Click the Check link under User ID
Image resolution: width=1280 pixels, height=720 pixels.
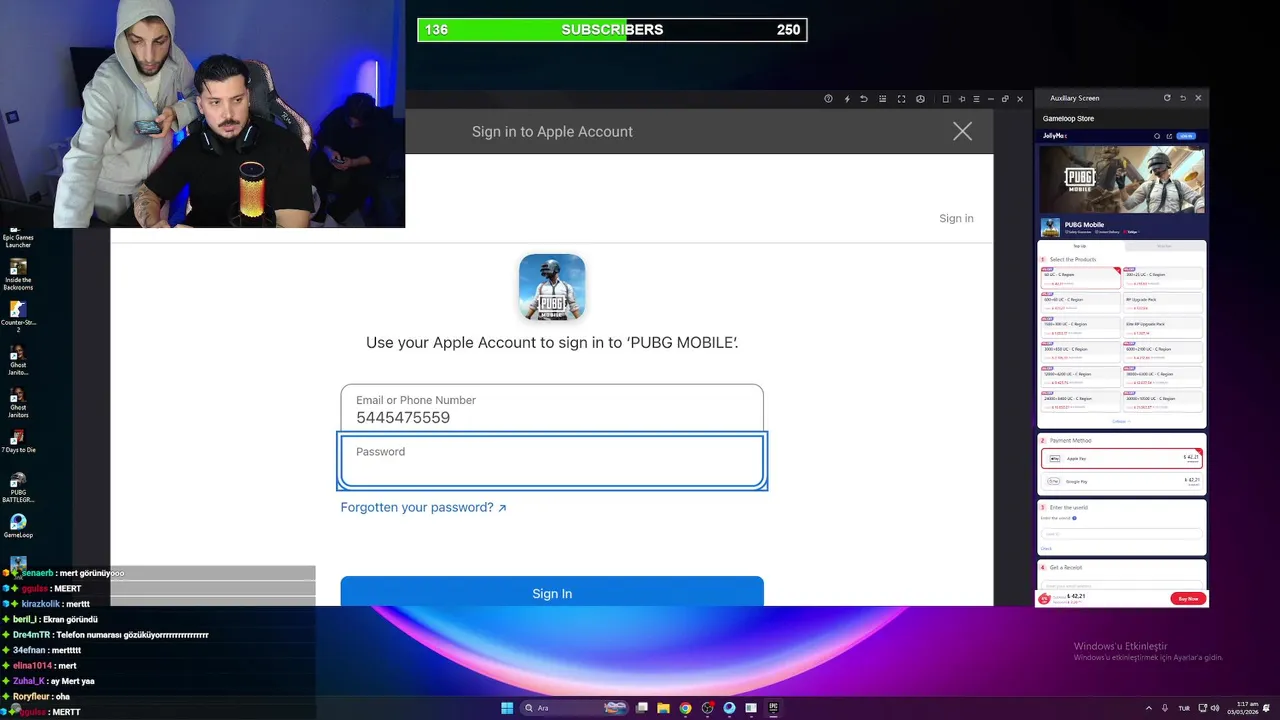point(1046,548)
